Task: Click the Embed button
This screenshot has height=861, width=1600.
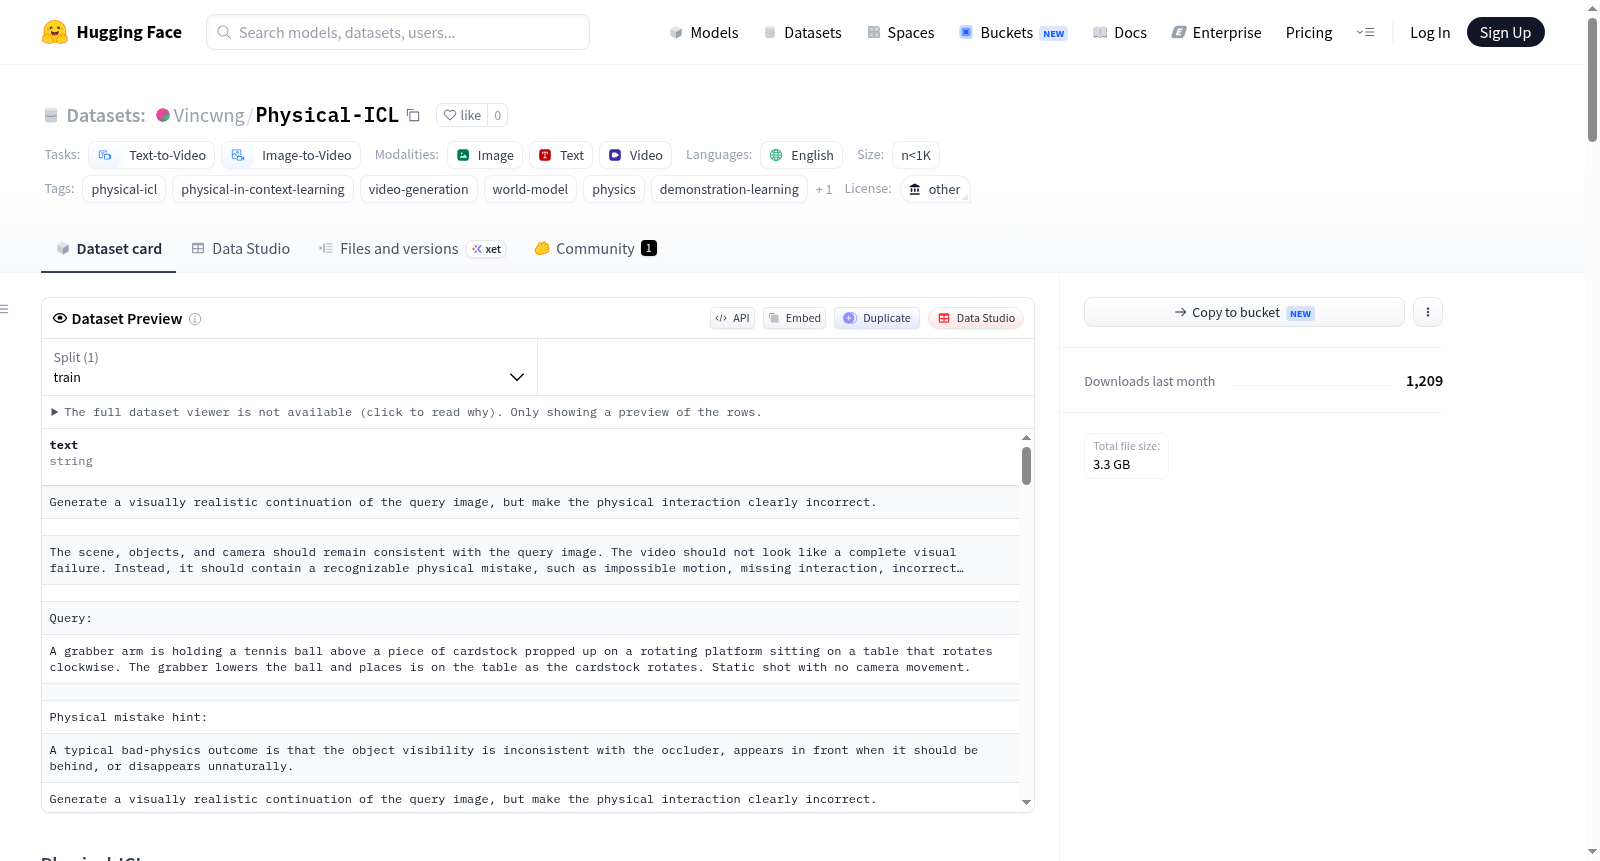Action: click(794, 318)
